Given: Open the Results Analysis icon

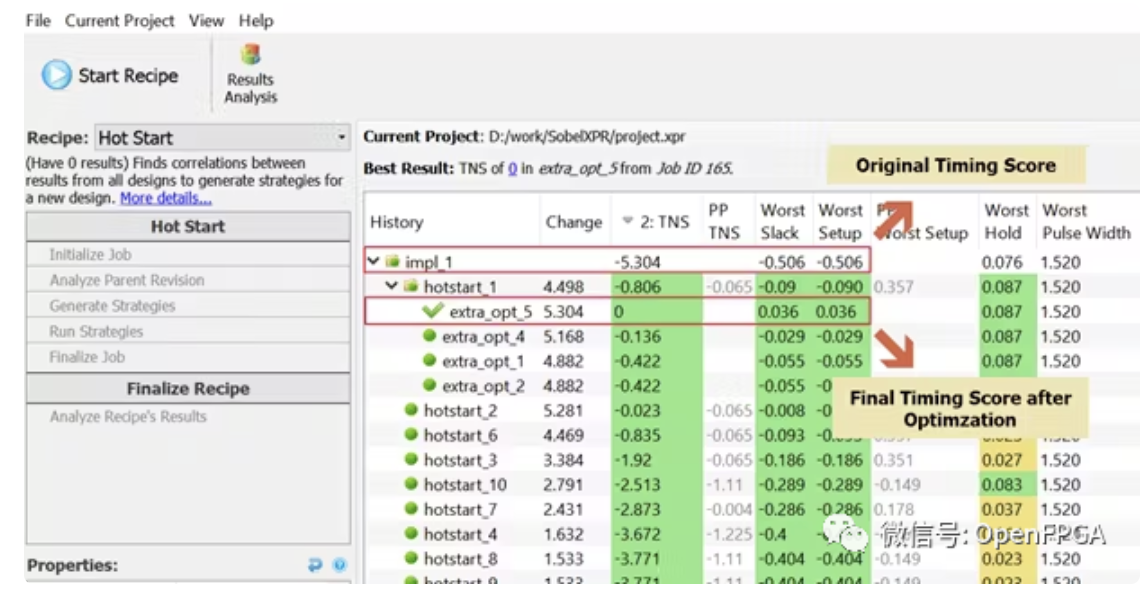Looking at the screenshot, I should tap(251, 56).
